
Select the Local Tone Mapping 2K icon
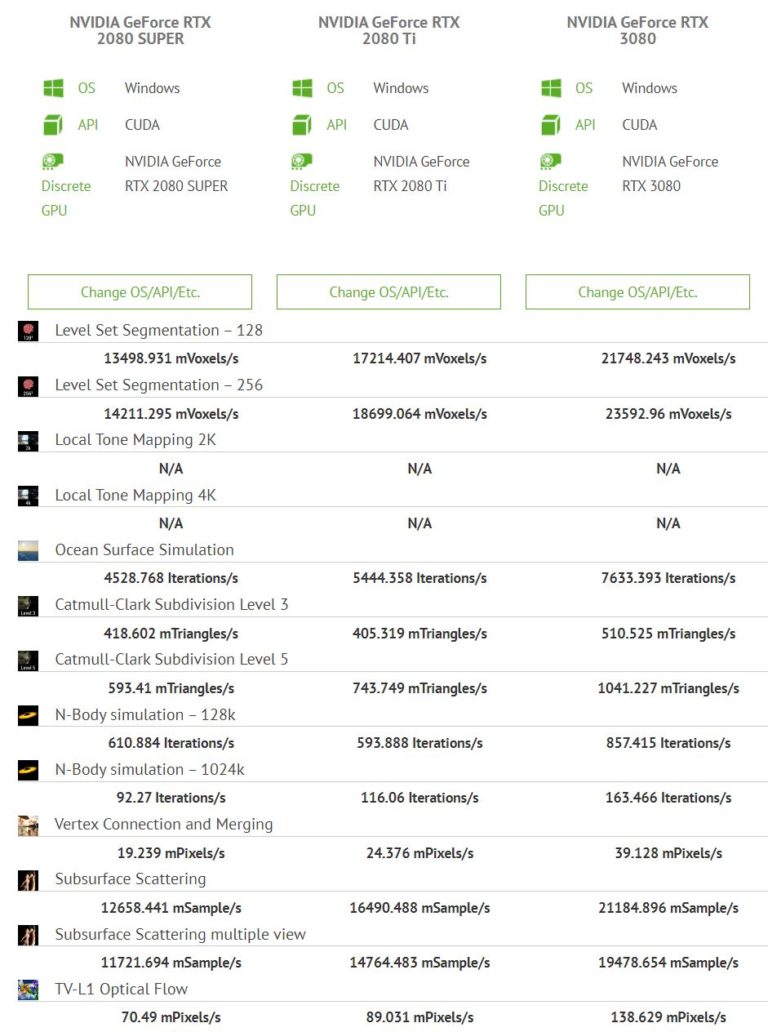click(x=27, y=440)
